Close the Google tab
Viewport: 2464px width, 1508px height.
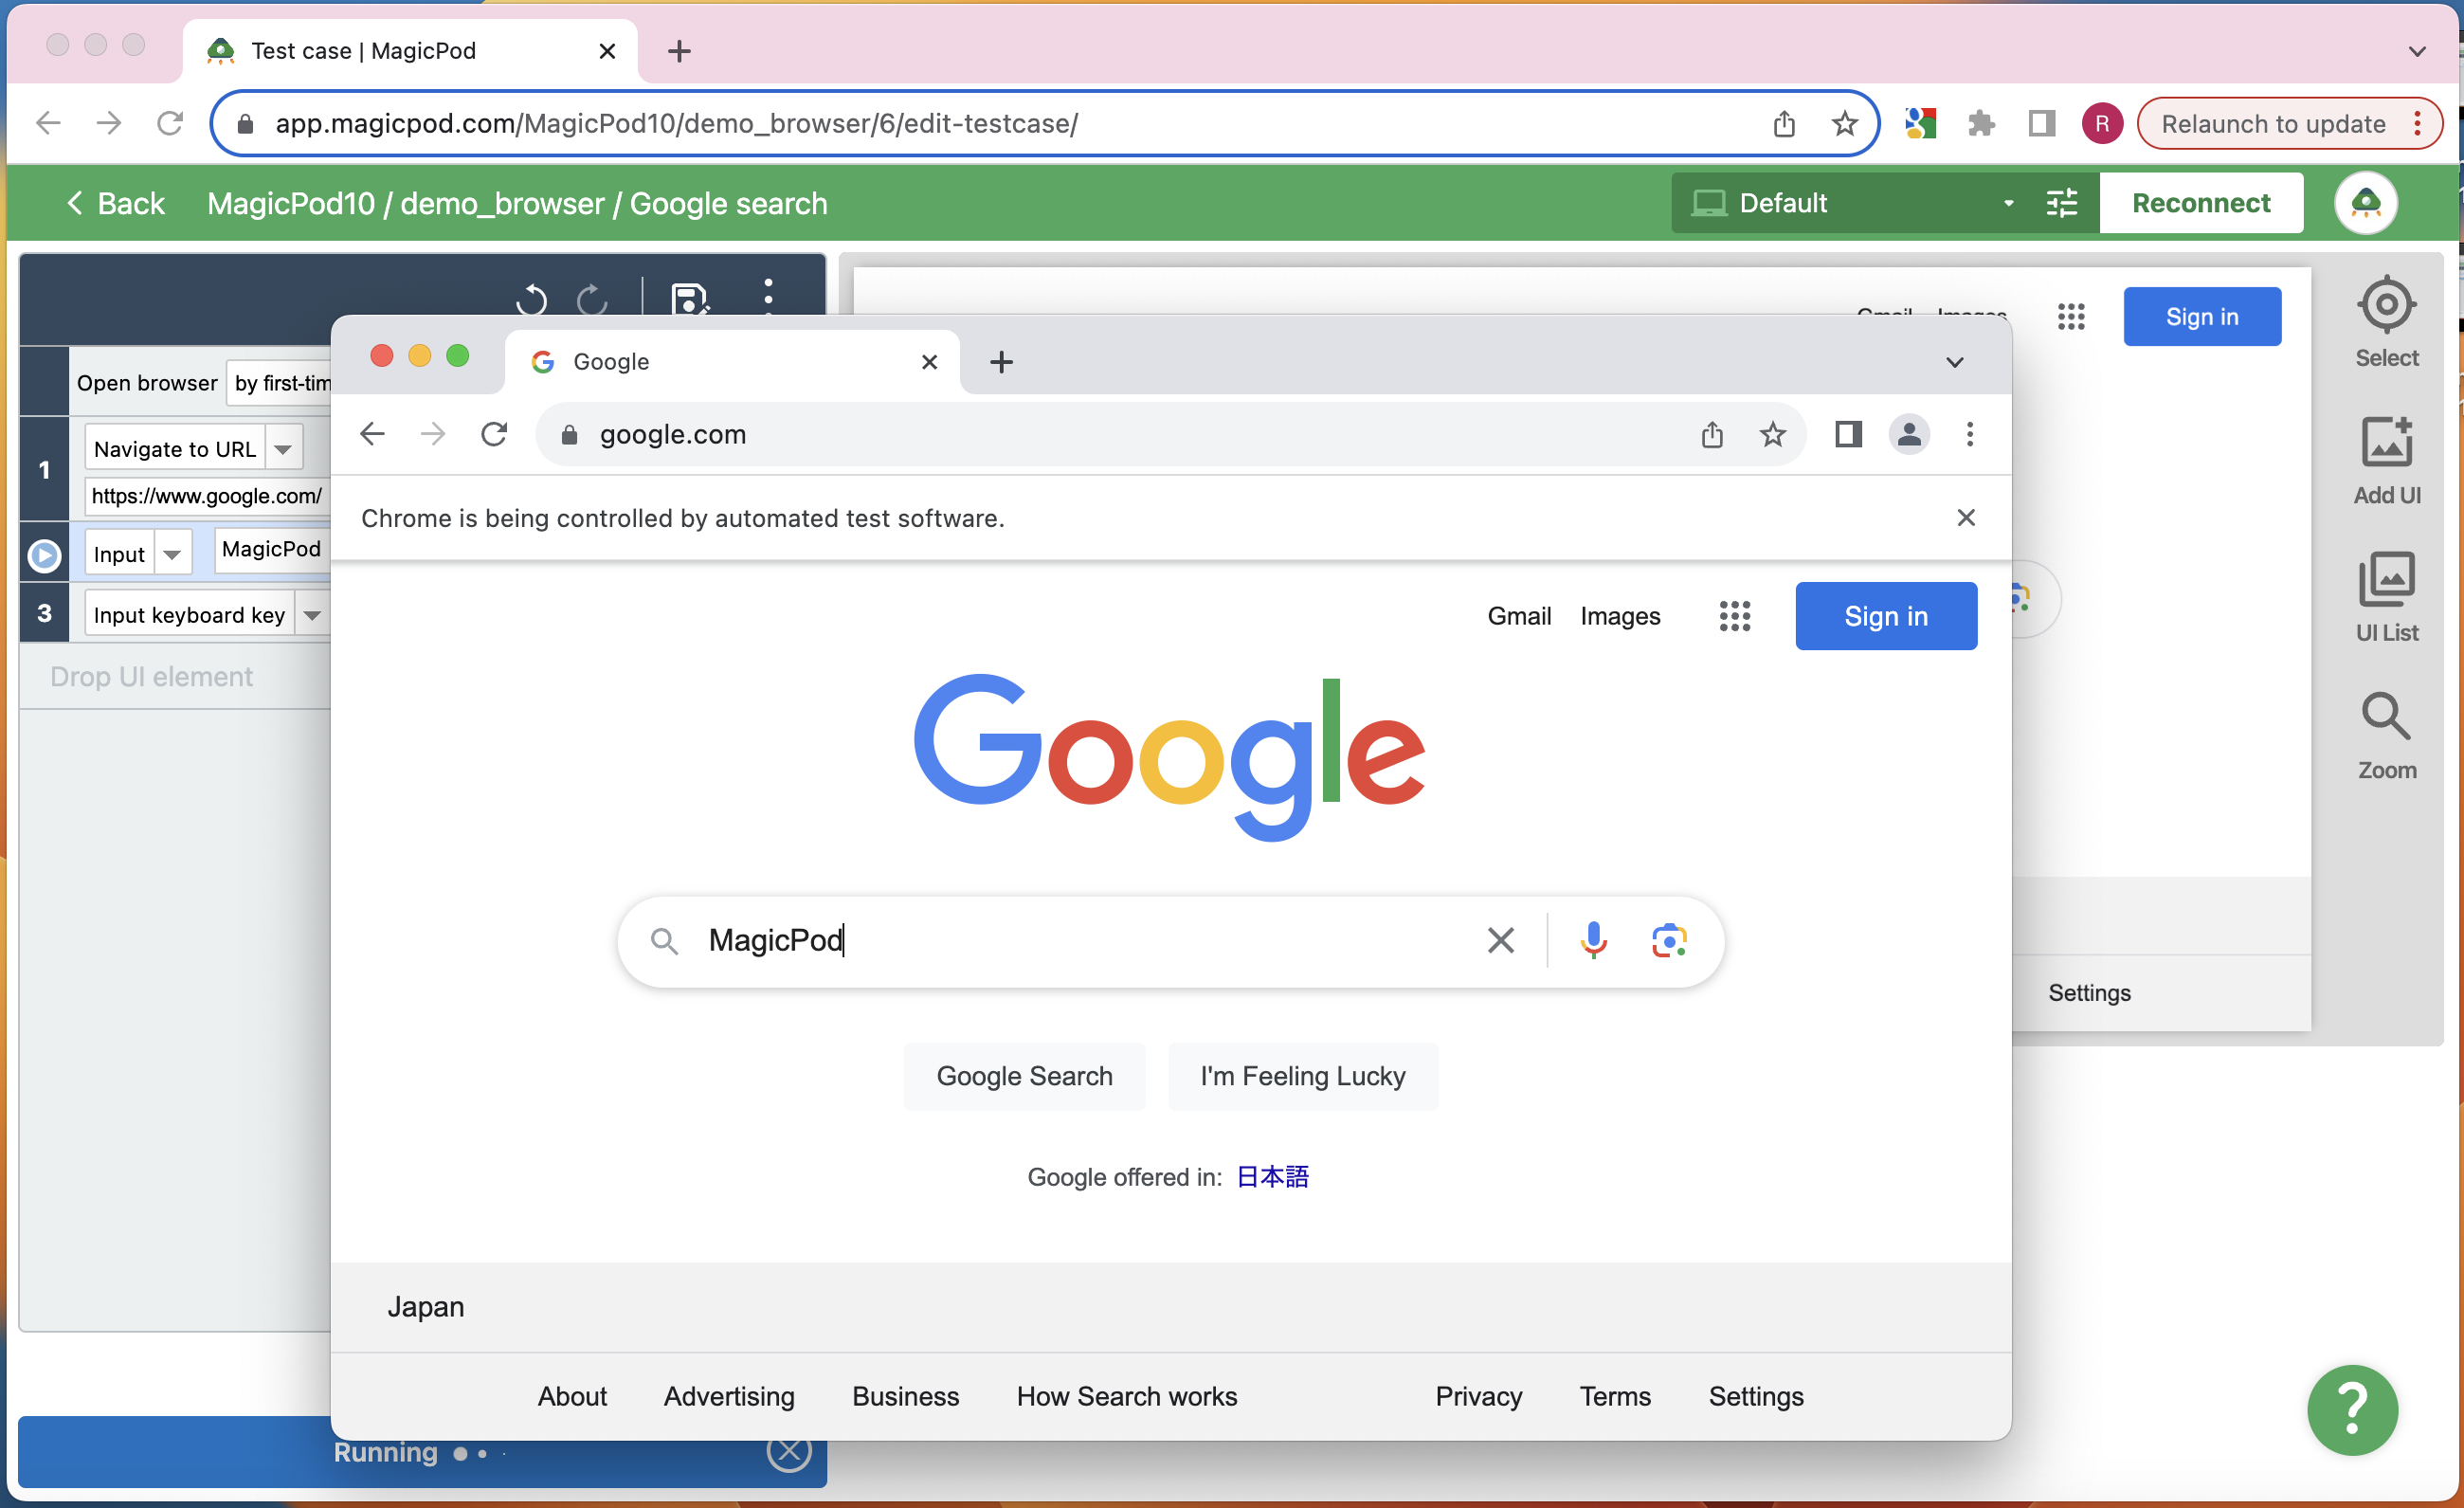click(x=929, y=362)
